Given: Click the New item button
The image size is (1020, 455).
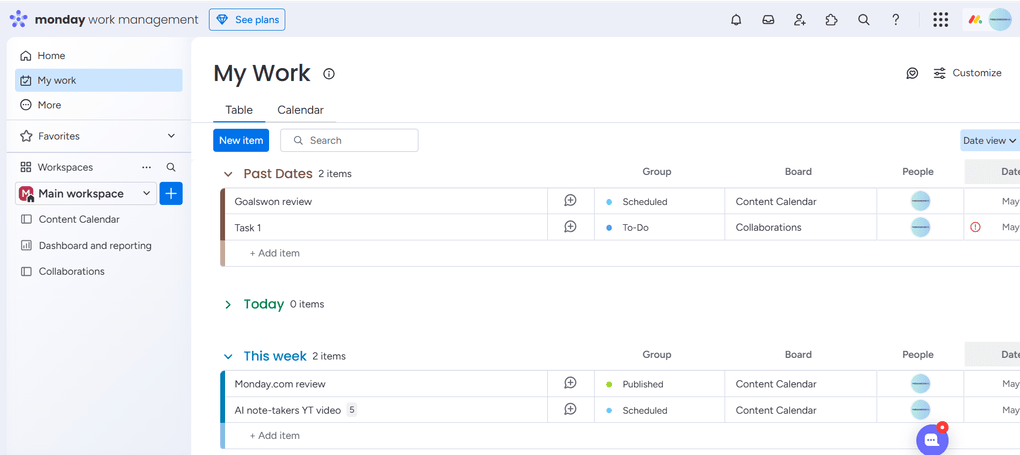Looking at the screenshot, I should coord(241,140).
